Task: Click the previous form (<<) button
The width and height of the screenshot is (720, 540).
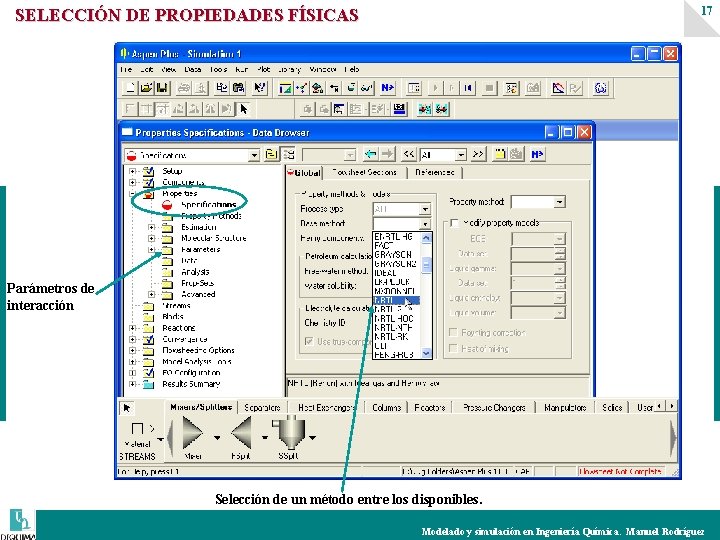Action: click(409, 155)
